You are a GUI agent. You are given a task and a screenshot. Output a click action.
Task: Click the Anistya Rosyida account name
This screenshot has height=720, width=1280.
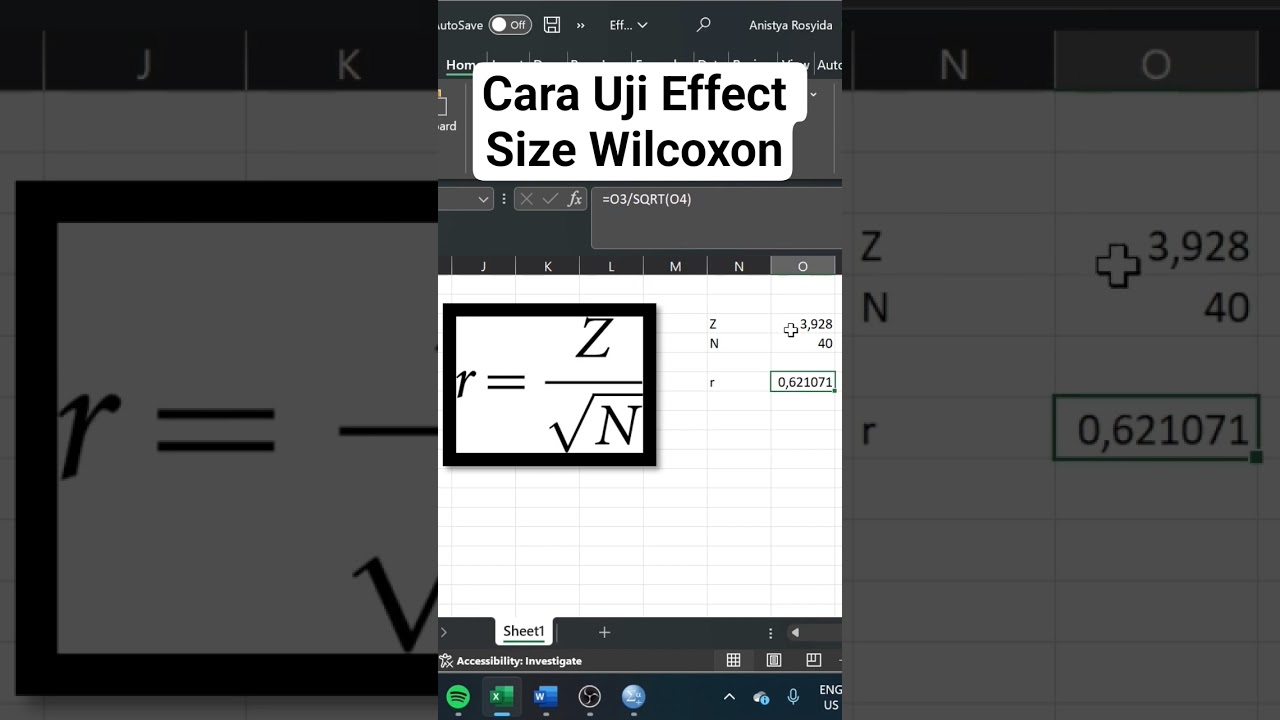(791, 25)
